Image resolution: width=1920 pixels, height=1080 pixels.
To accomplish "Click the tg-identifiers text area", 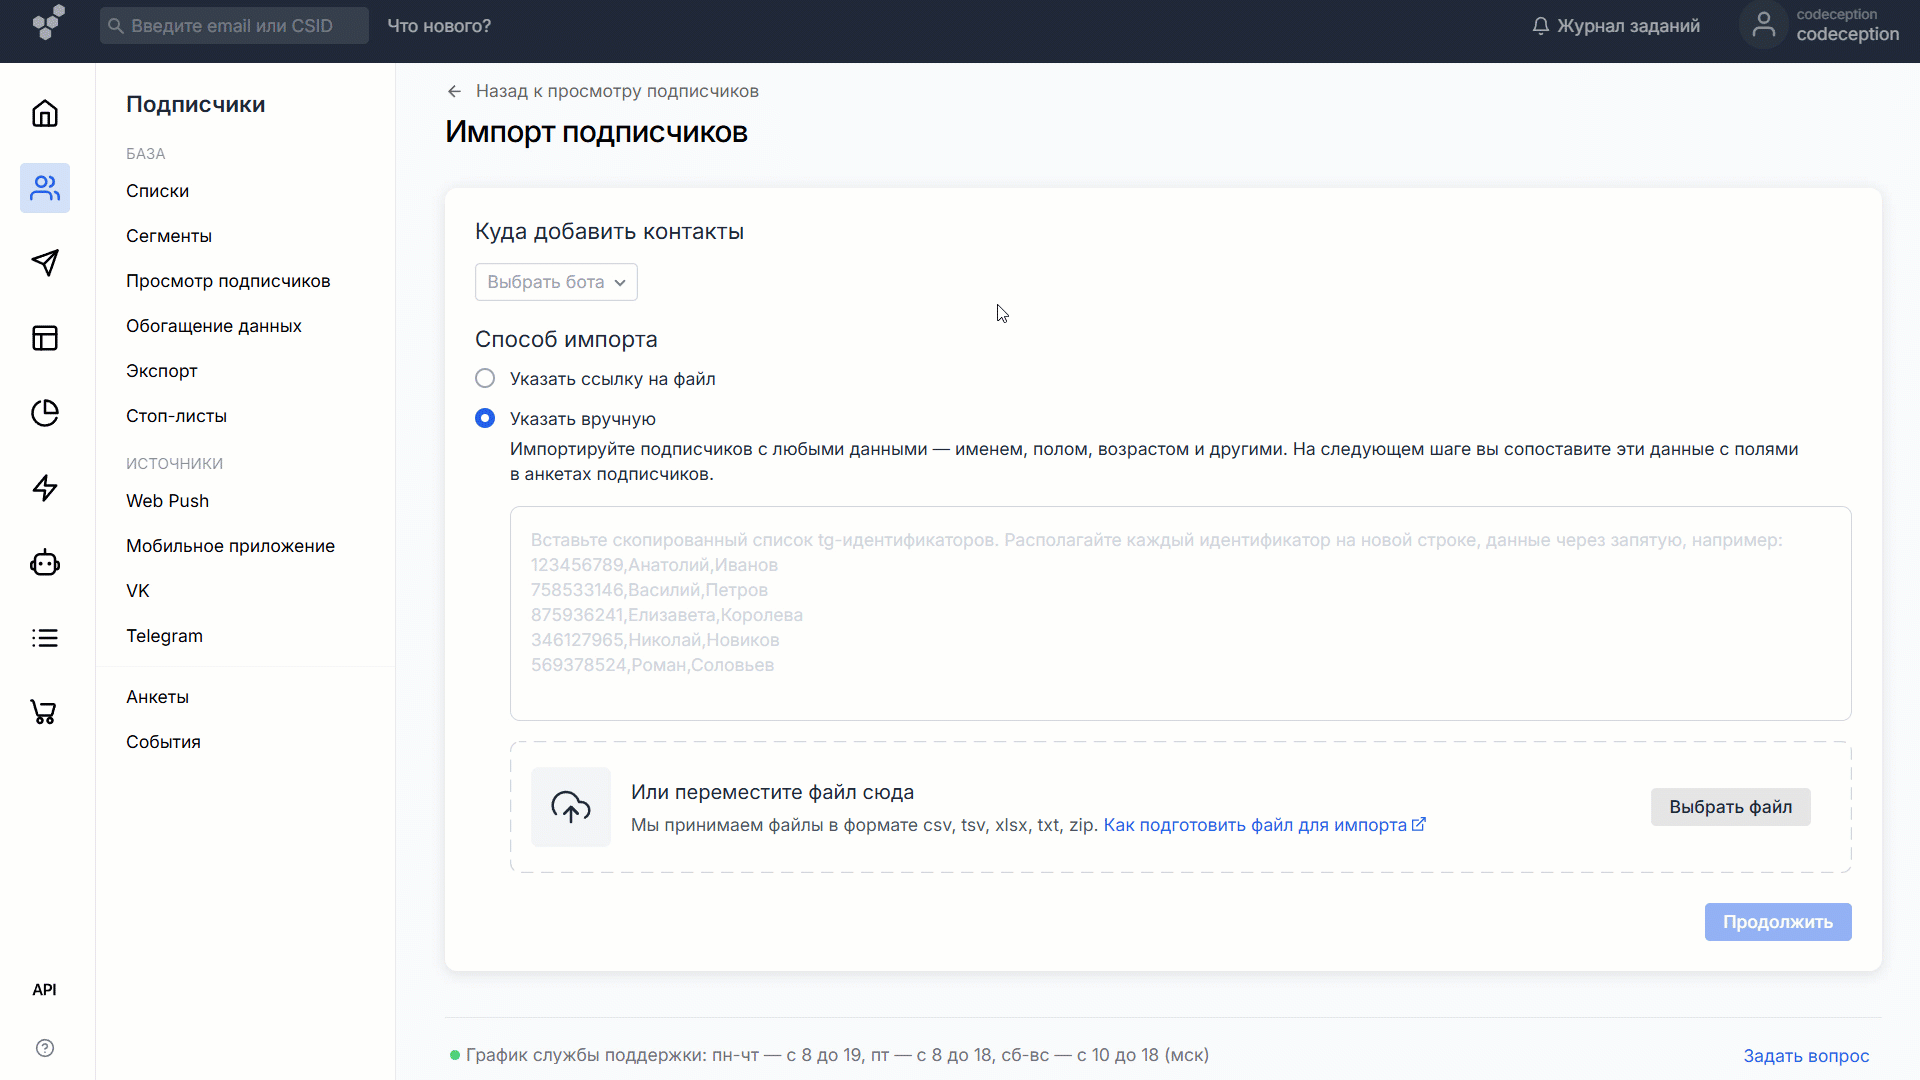I will [x=1180, y=613].
